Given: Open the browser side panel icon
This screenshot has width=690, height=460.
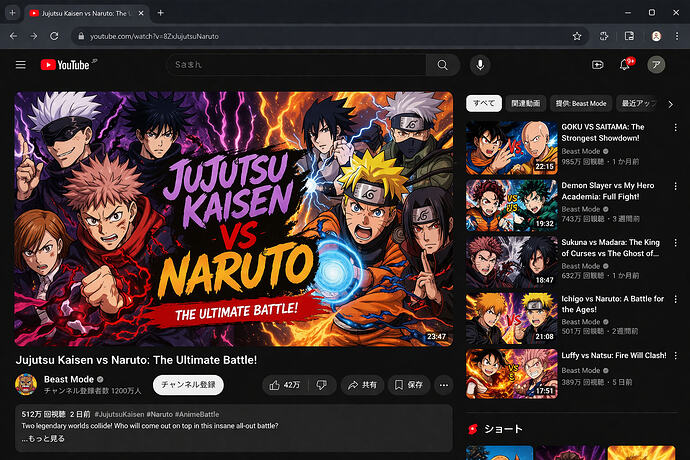Looking at the screenshot, I should coord(629,36).
